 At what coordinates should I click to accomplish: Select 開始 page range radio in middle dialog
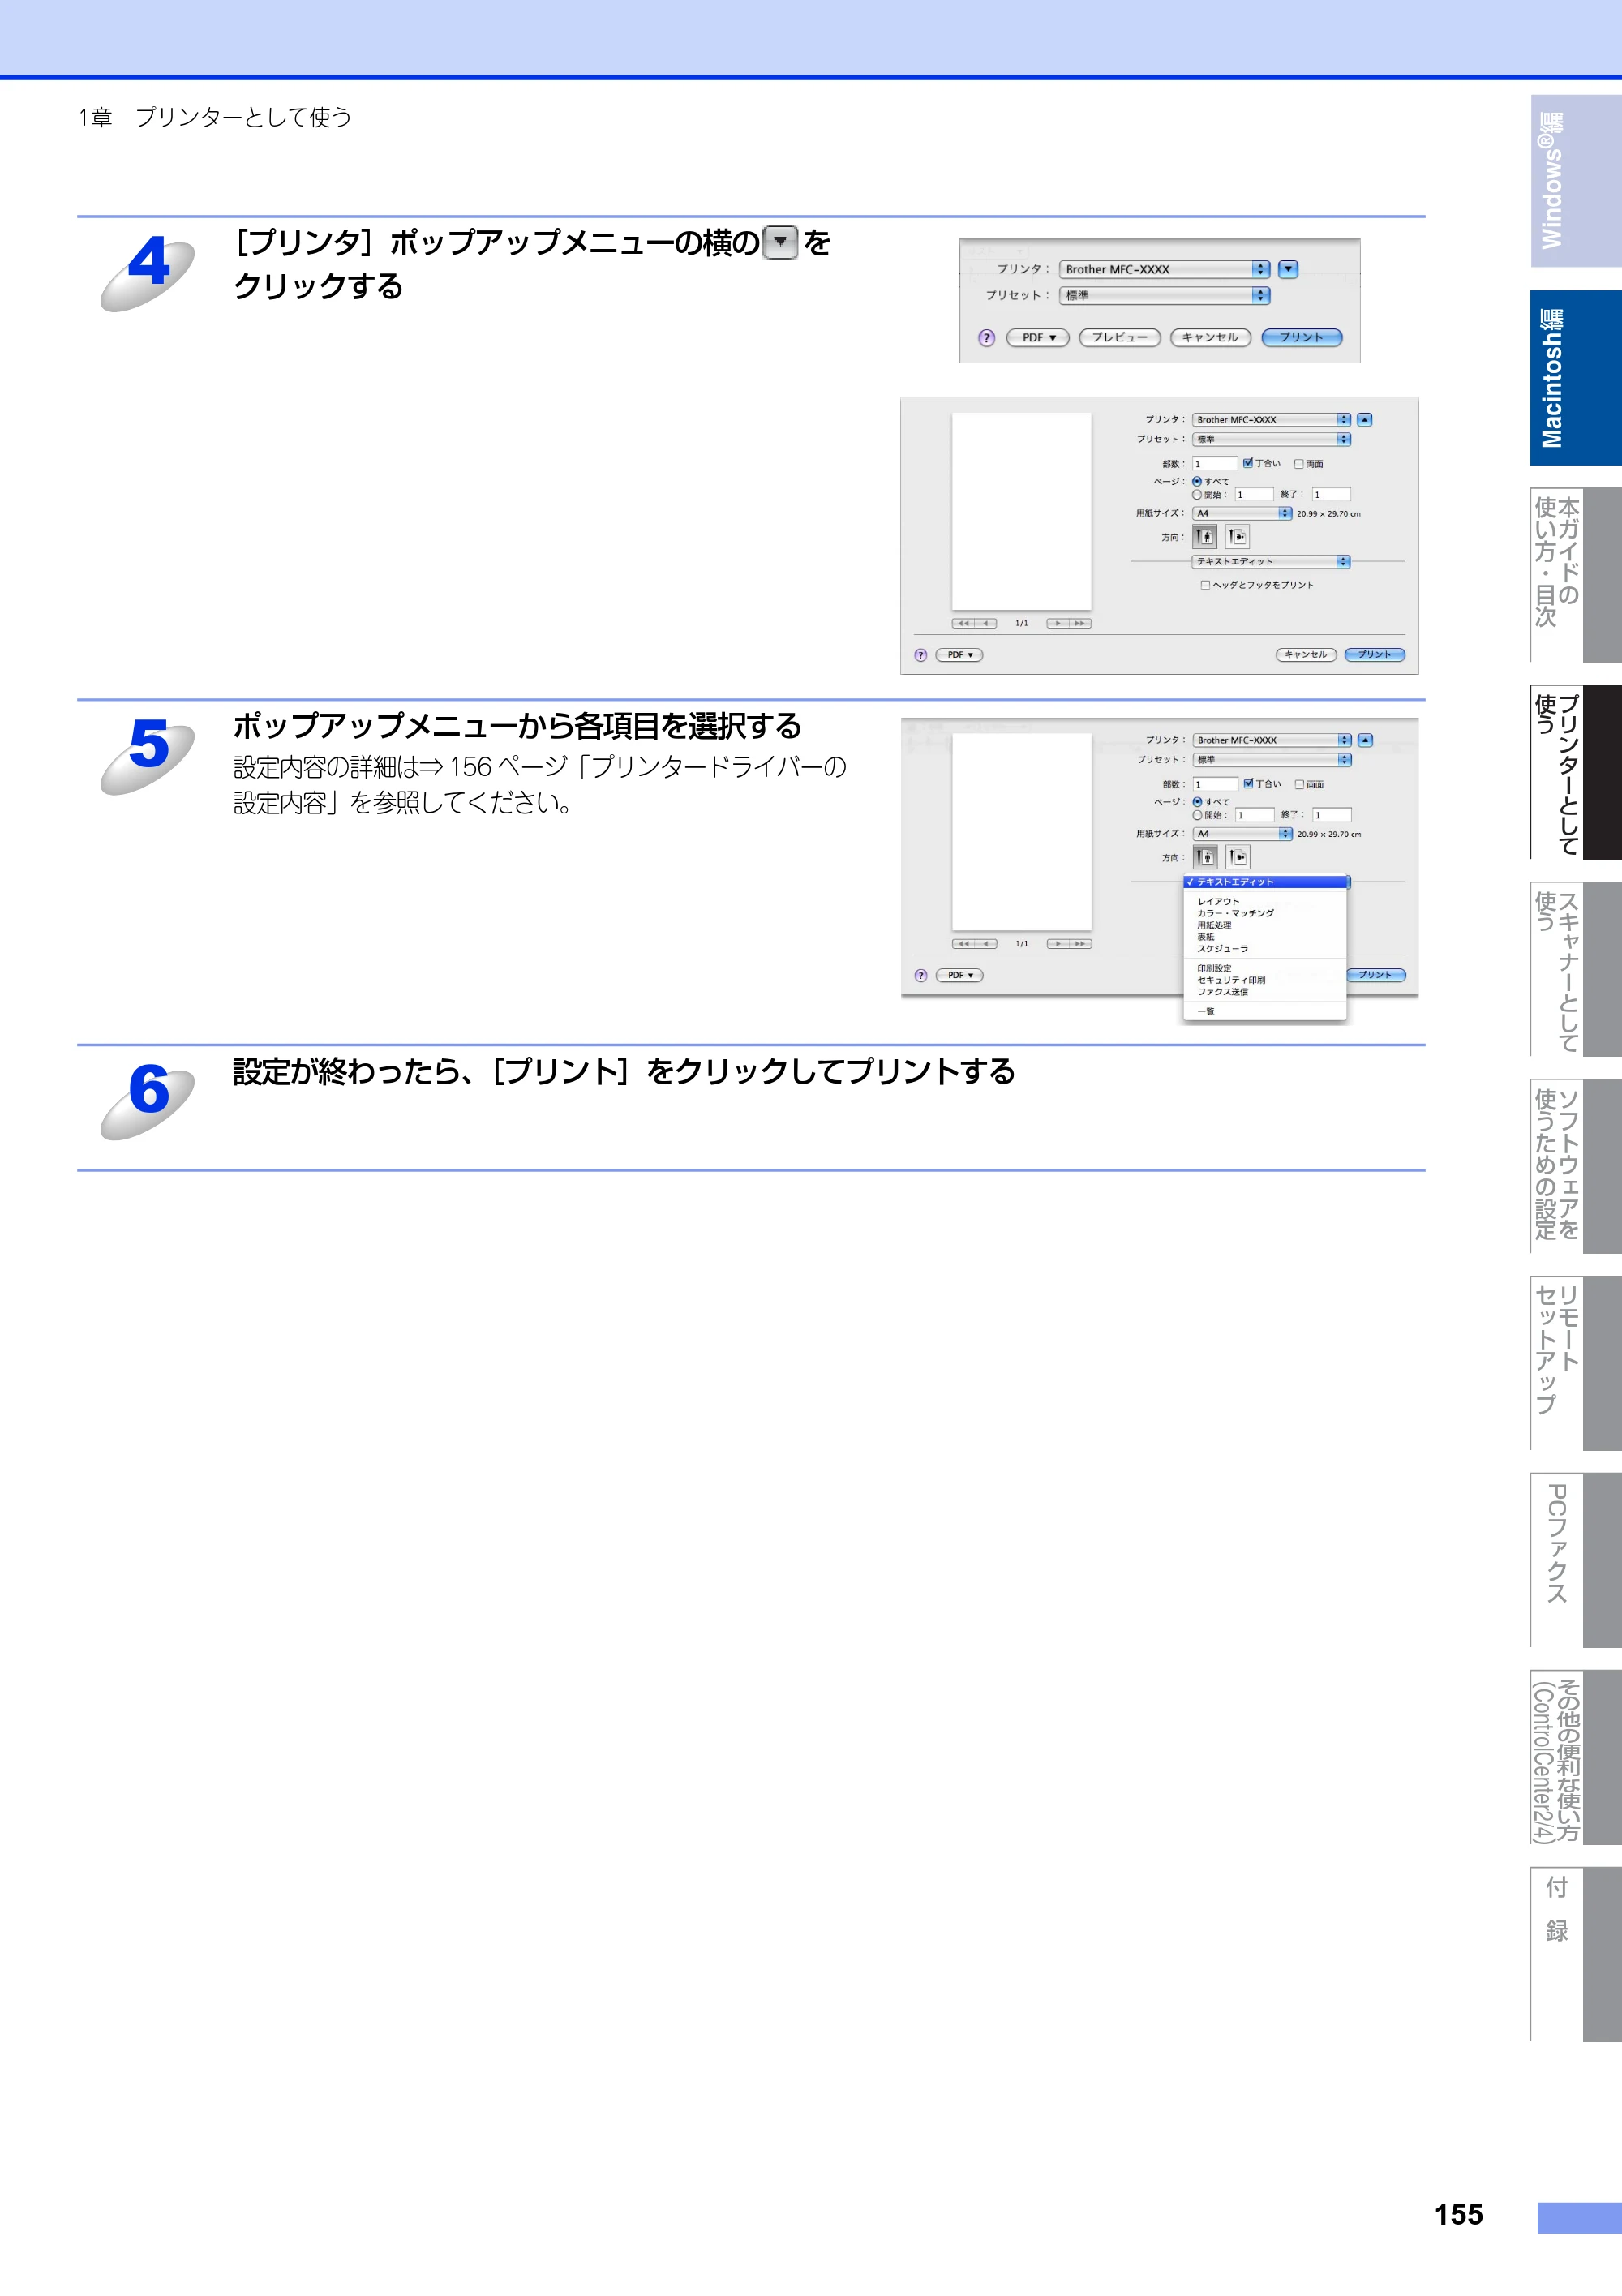pos(1197,494)
